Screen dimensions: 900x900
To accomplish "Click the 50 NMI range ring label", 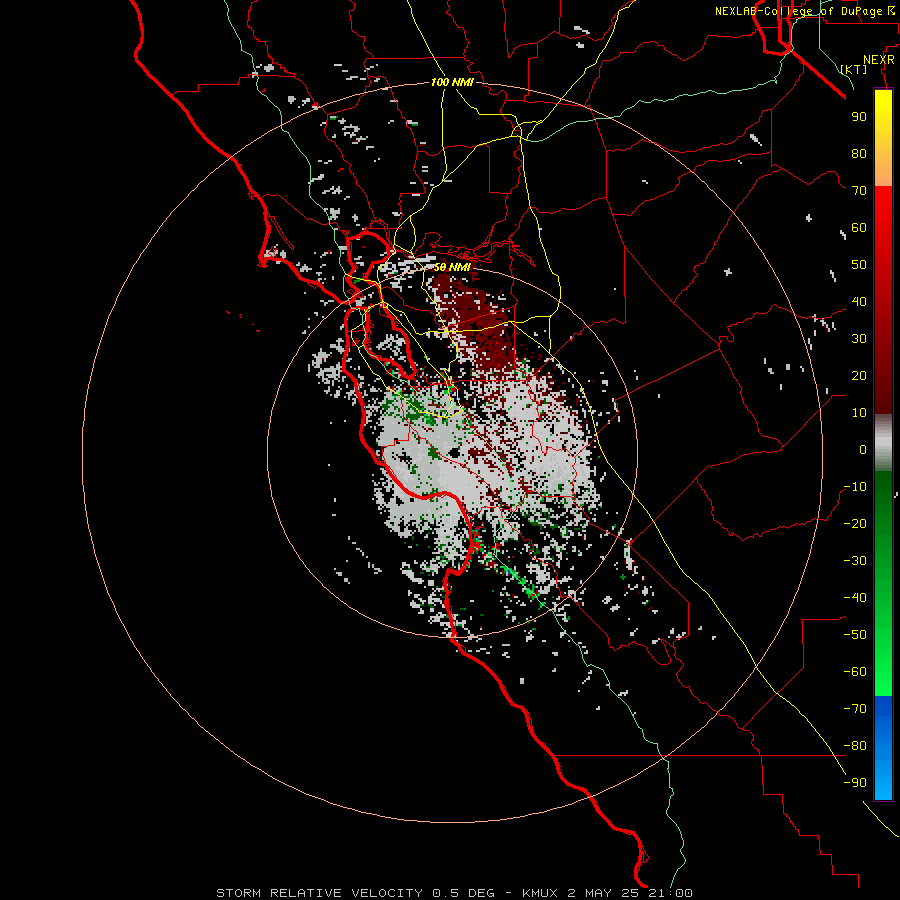I will click(x=452, y=267).
